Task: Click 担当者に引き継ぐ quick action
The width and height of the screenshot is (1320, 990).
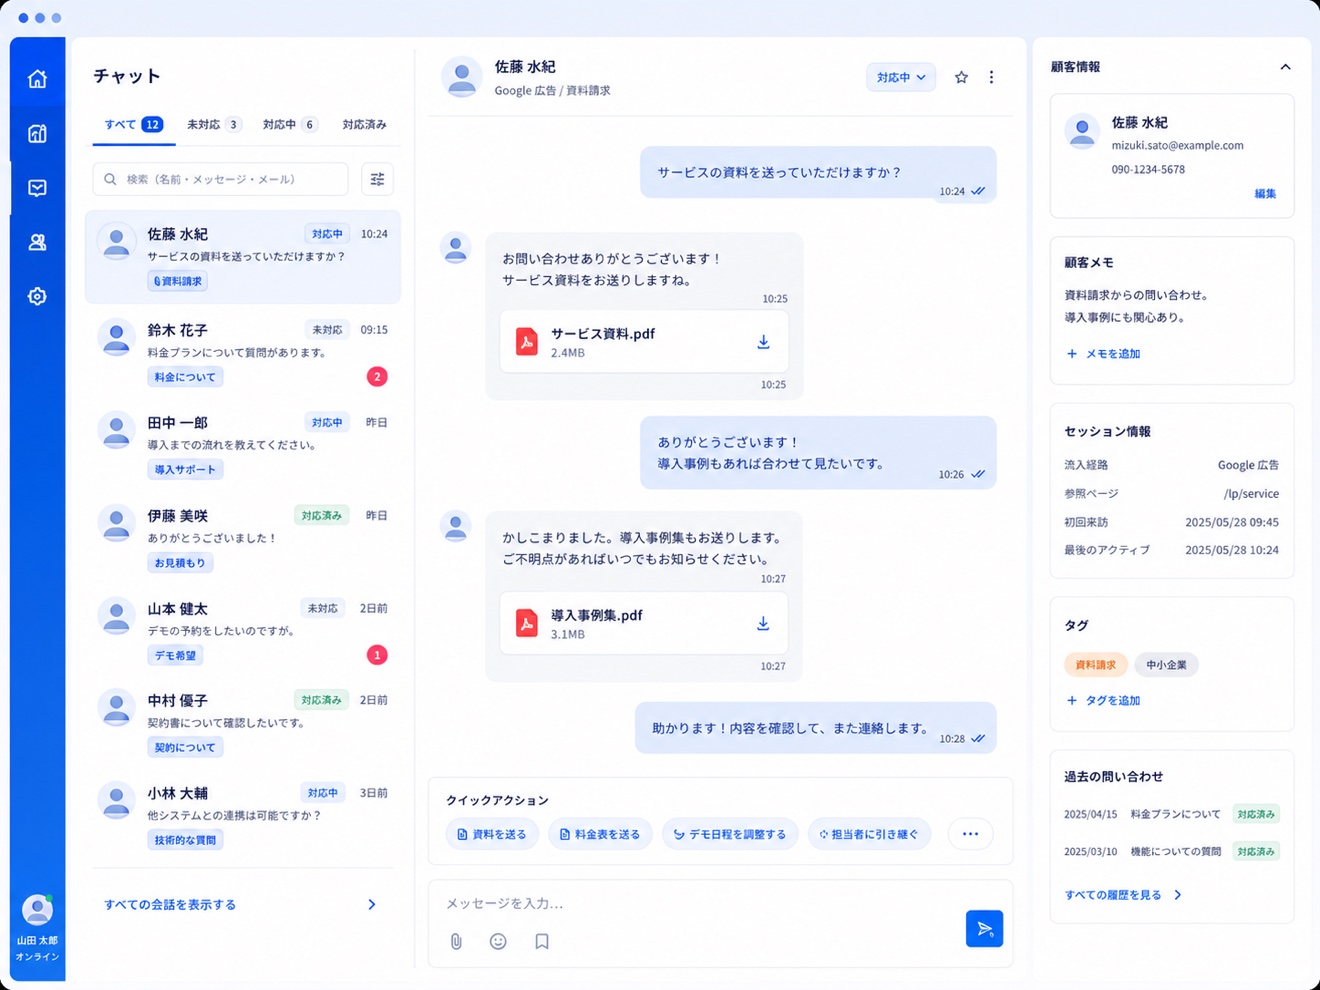Action: coord(869,834)
